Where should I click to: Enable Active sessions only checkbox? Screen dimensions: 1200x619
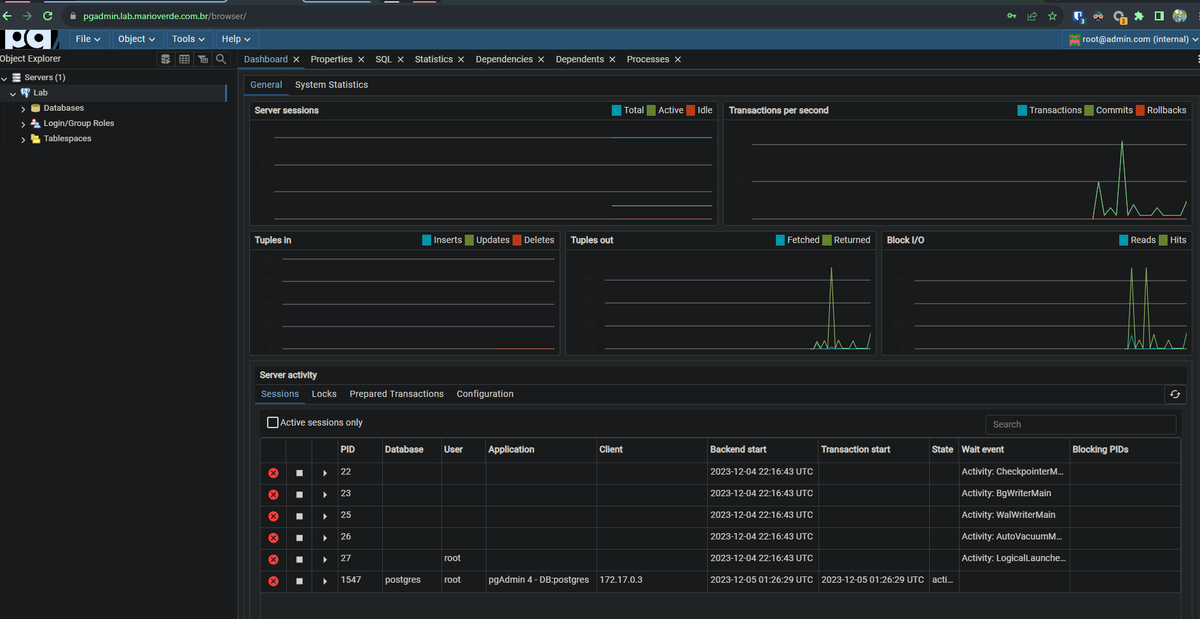tap(273, 423)
